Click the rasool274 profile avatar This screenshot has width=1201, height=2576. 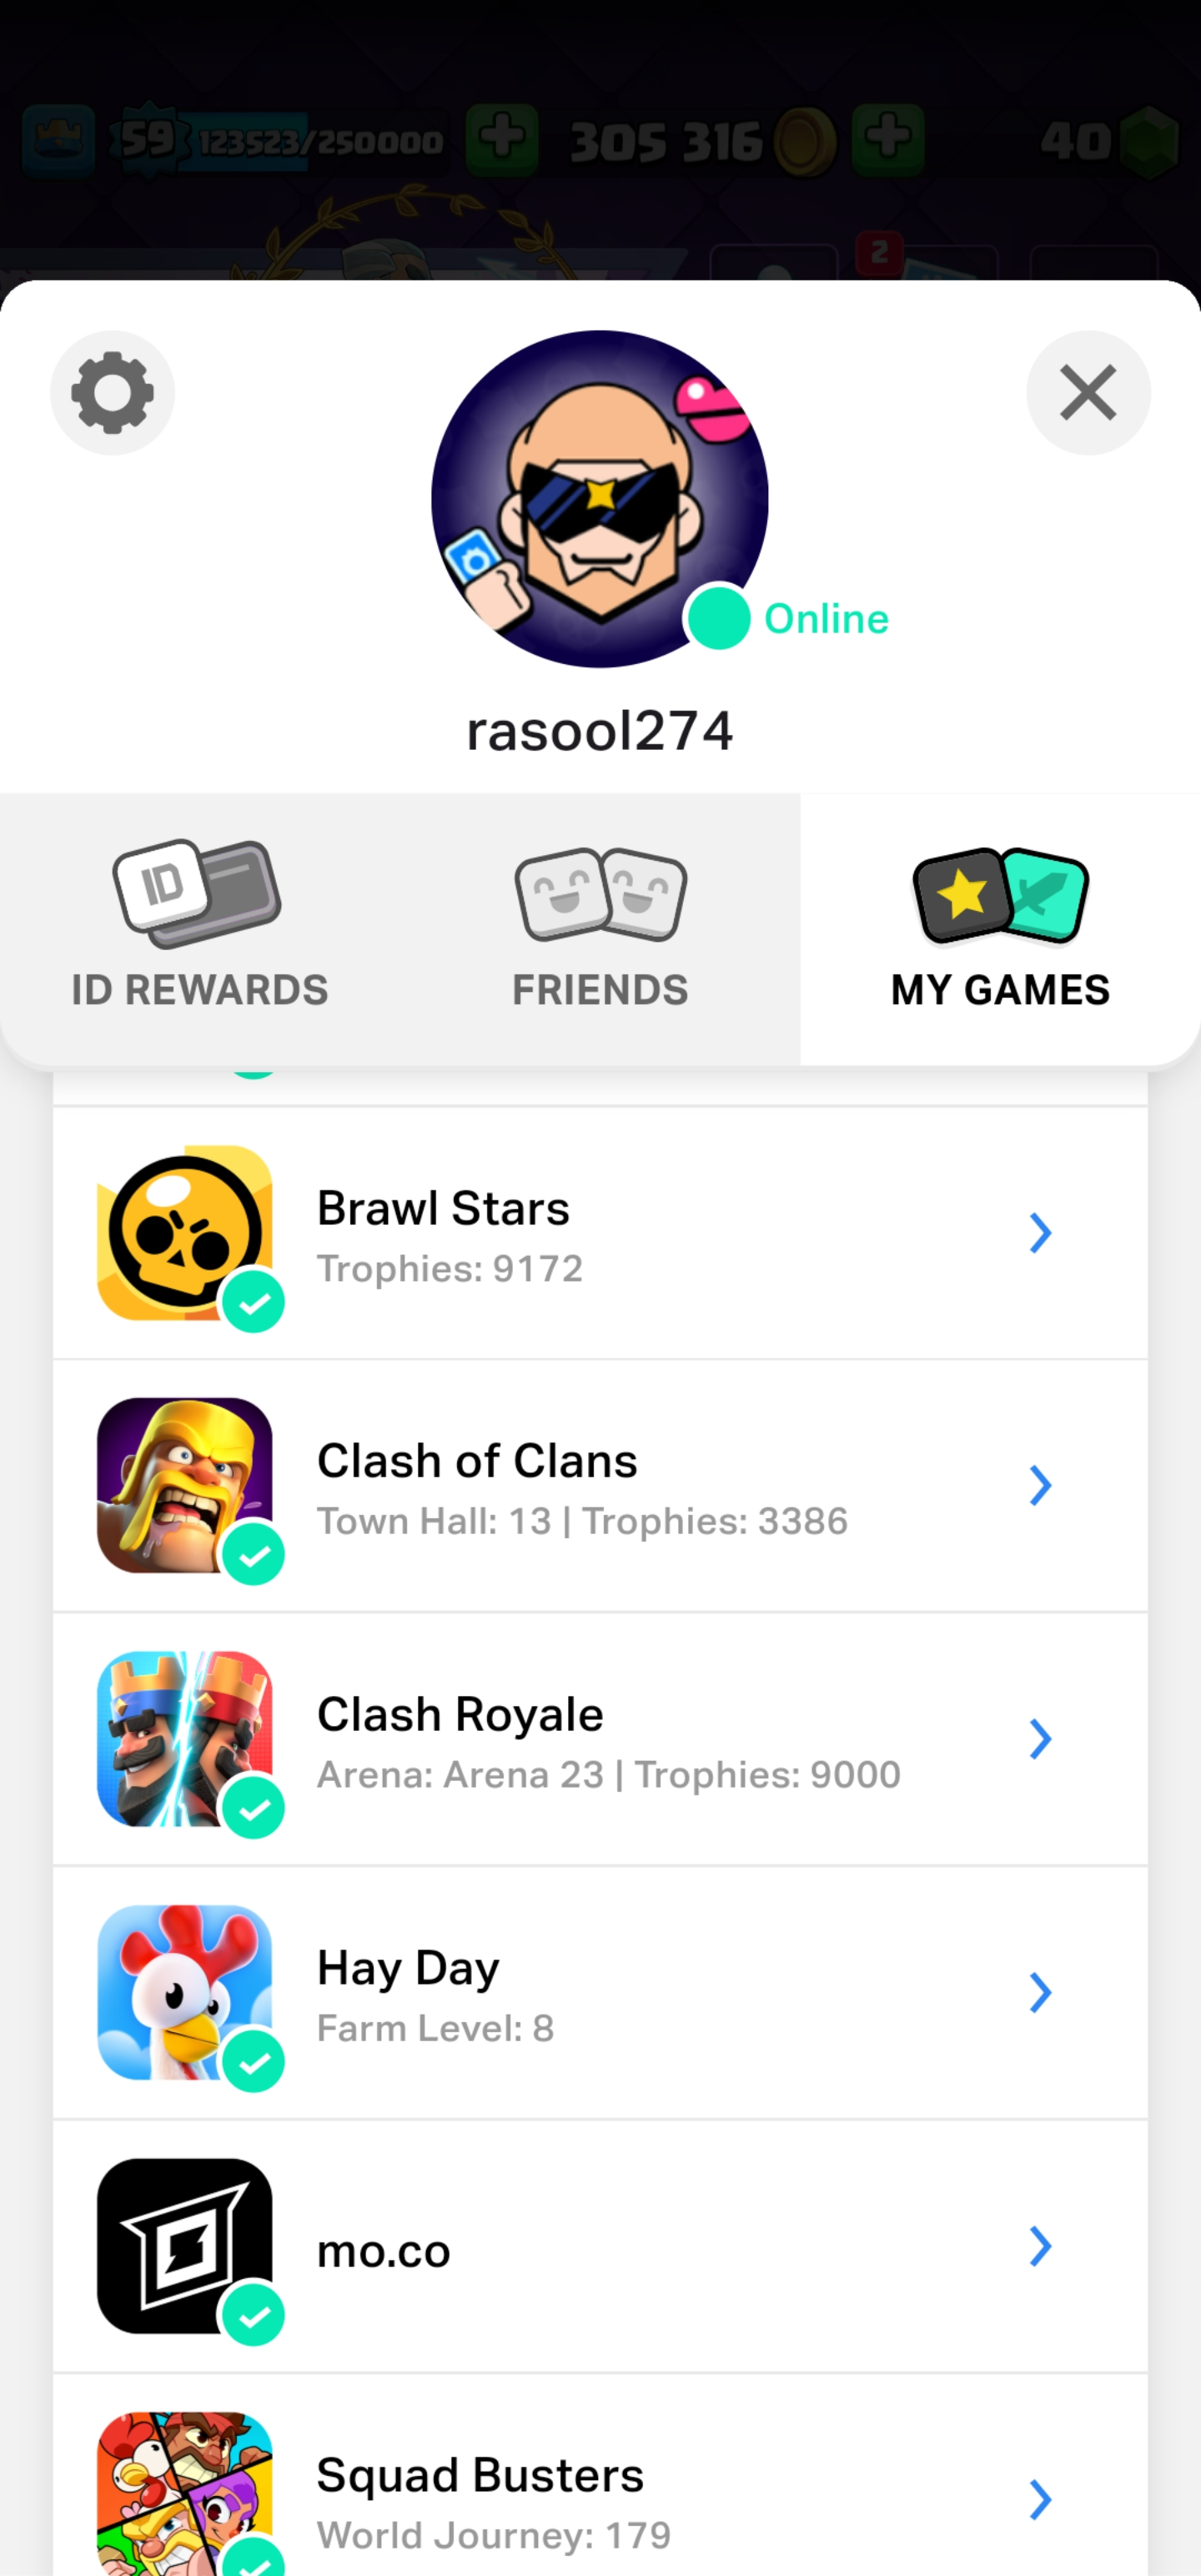point(600,499)
